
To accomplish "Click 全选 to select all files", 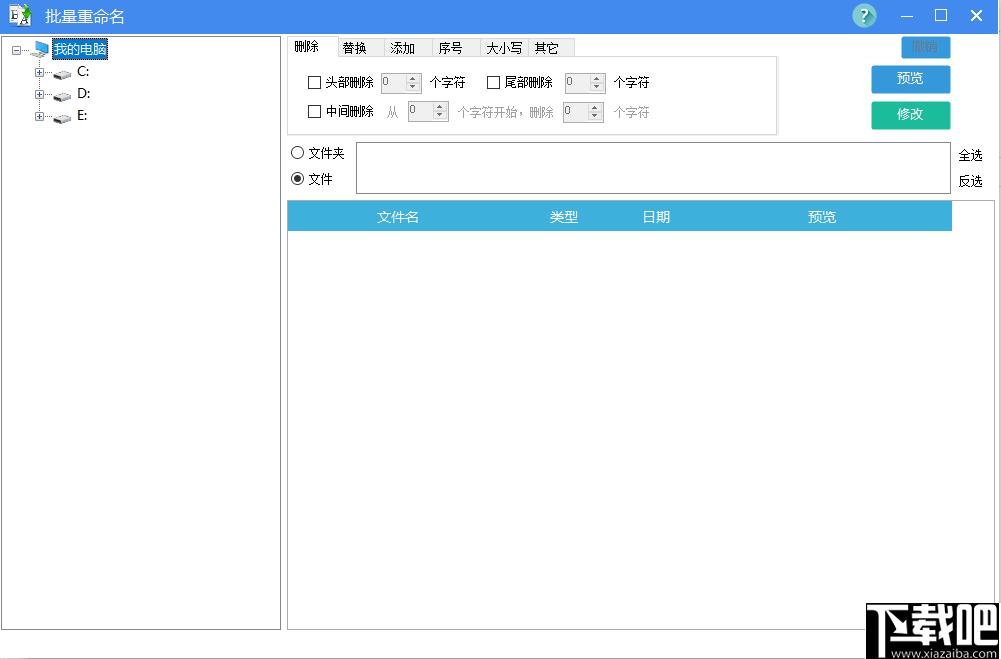I will [x=970, y=155].
